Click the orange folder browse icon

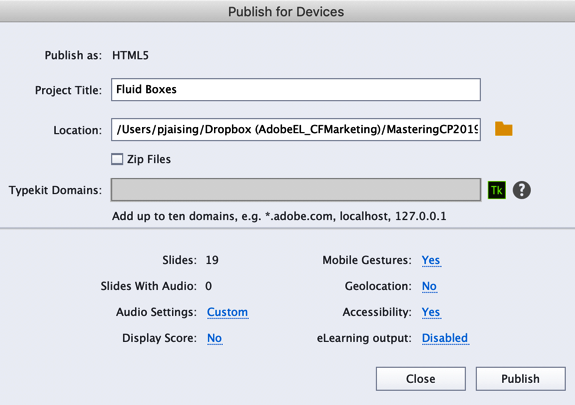click(503, 129)
